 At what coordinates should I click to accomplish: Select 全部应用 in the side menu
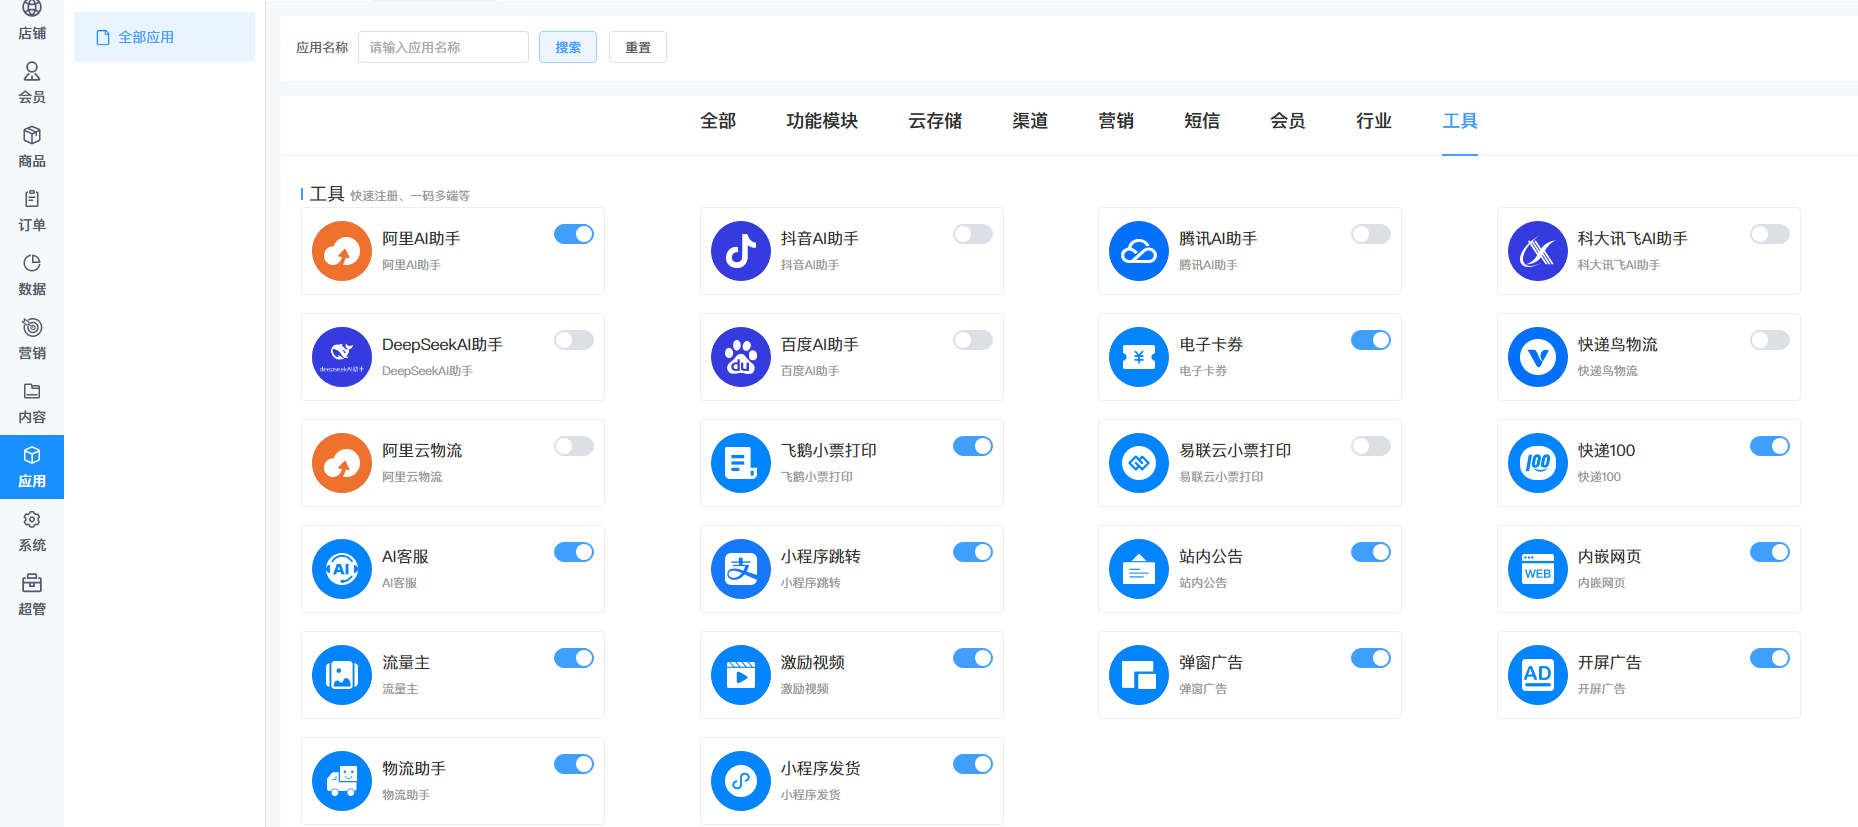[164, 37]
